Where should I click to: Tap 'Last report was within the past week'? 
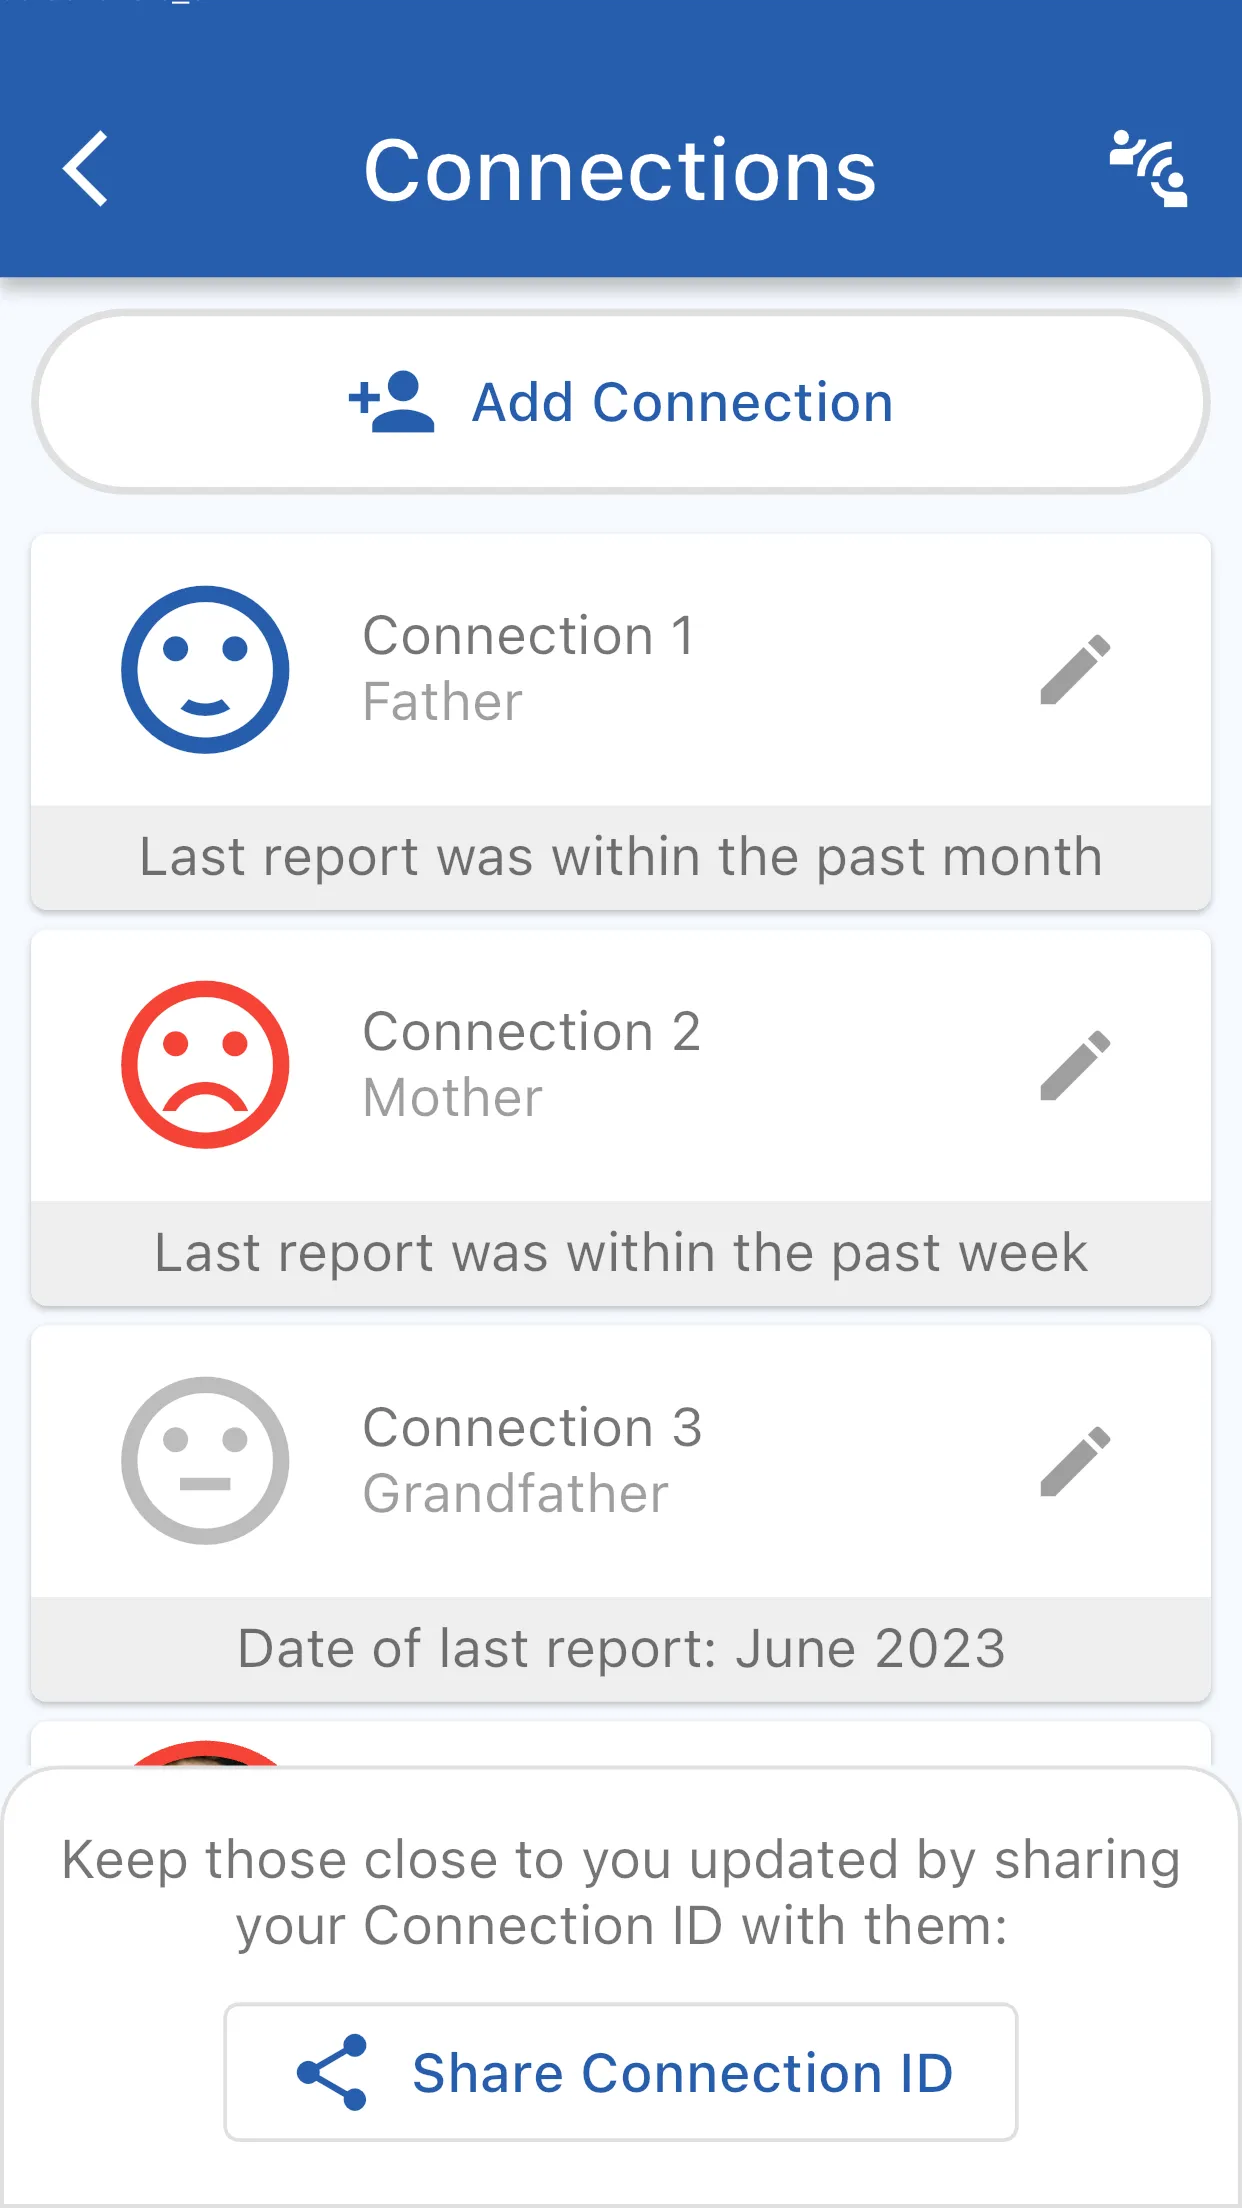pyautogui.click(x=620, y=1253)
